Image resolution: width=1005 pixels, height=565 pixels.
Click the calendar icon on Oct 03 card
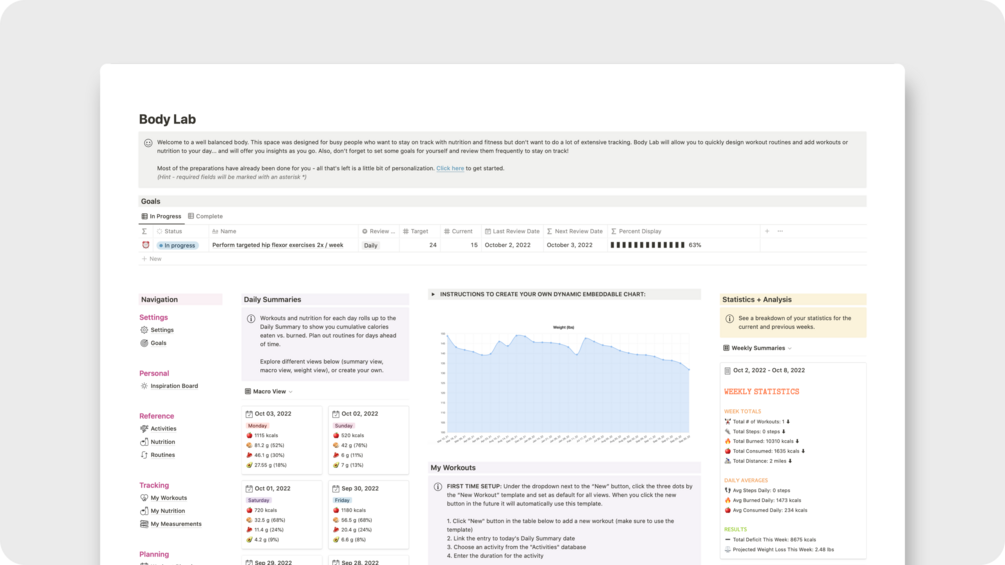click(x=249, y=414)
